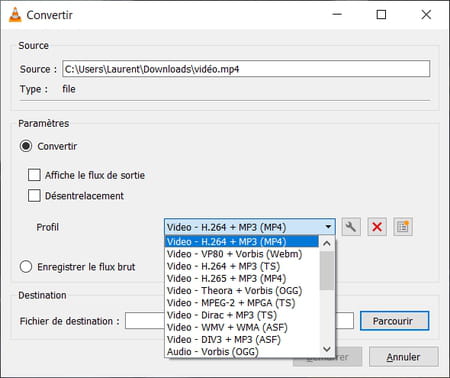Image resolution: width=450 pixels, height=378 pixels.
Task: Pick Video - DIV3 + MP3 (ASF)
Action: [241, 340]
